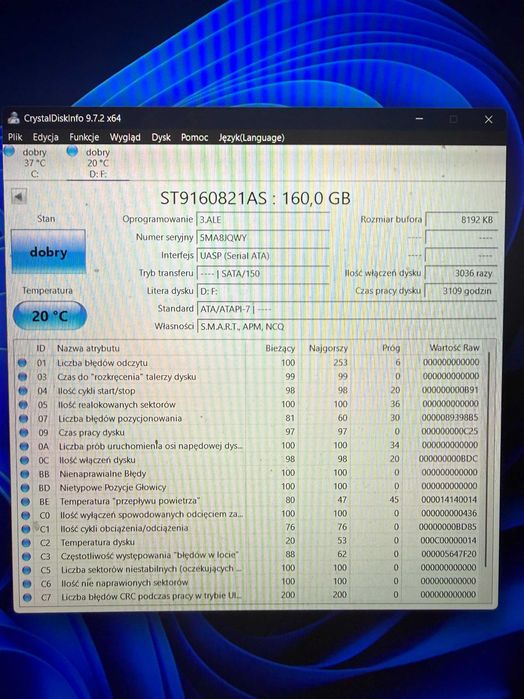Screen dimensions: 524x699
Task: Click status icon for attribute C5 row
Action: (27, 570)
